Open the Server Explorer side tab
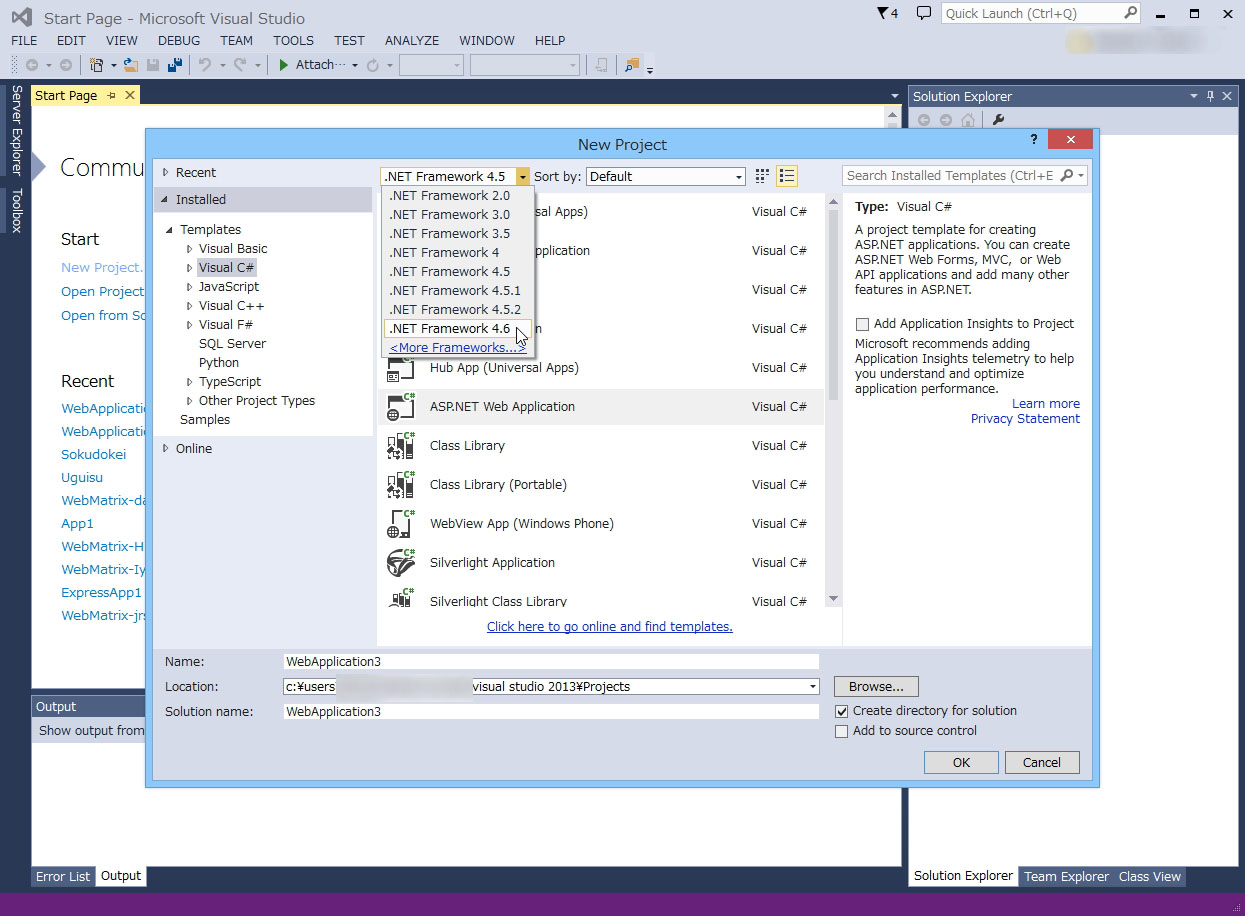Viewport: 1245px width, 916px height. click(16, 130)
